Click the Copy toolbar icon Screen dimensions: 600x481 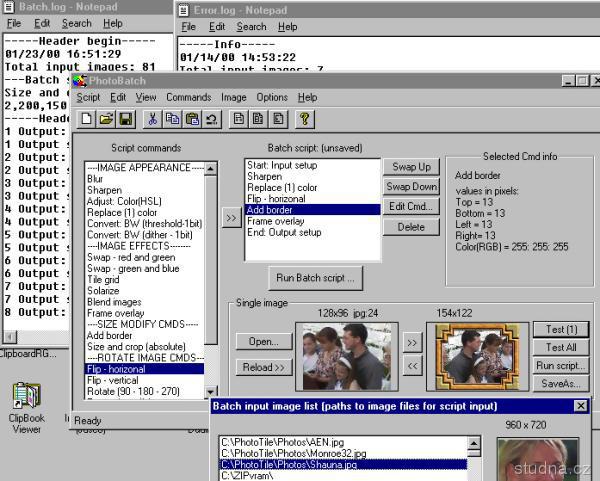pyautogui.click(x=172, y=119)
